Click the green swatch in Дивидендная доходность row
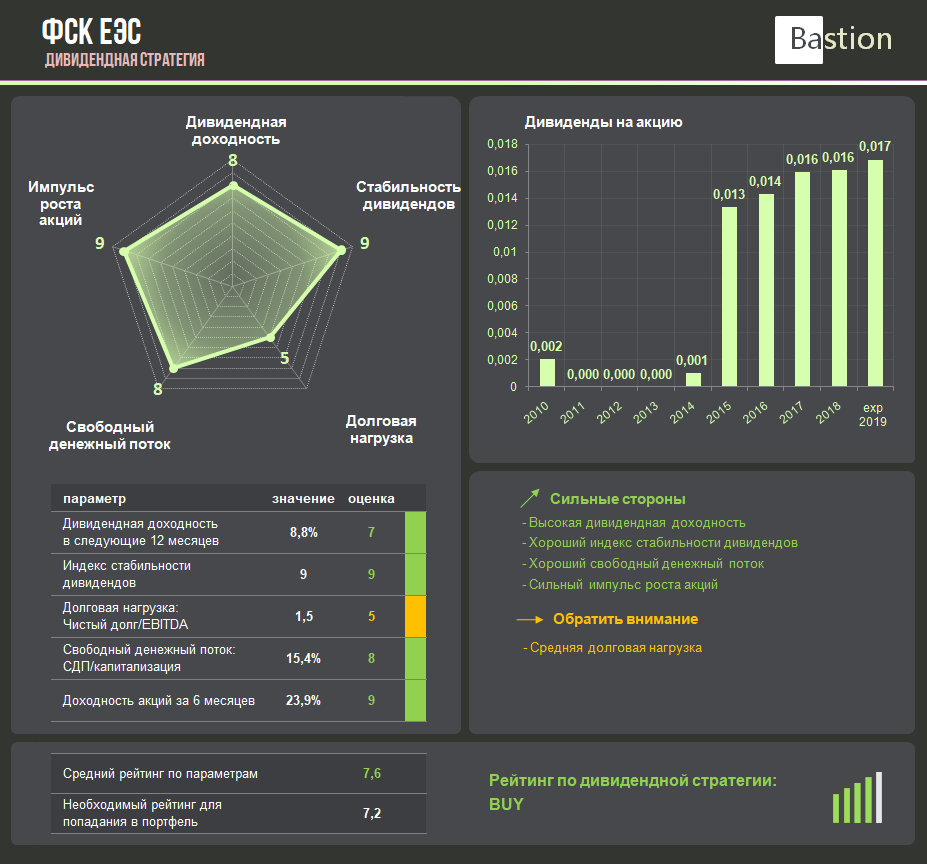This screenshot has height=865, width=927. click(415, 532)
